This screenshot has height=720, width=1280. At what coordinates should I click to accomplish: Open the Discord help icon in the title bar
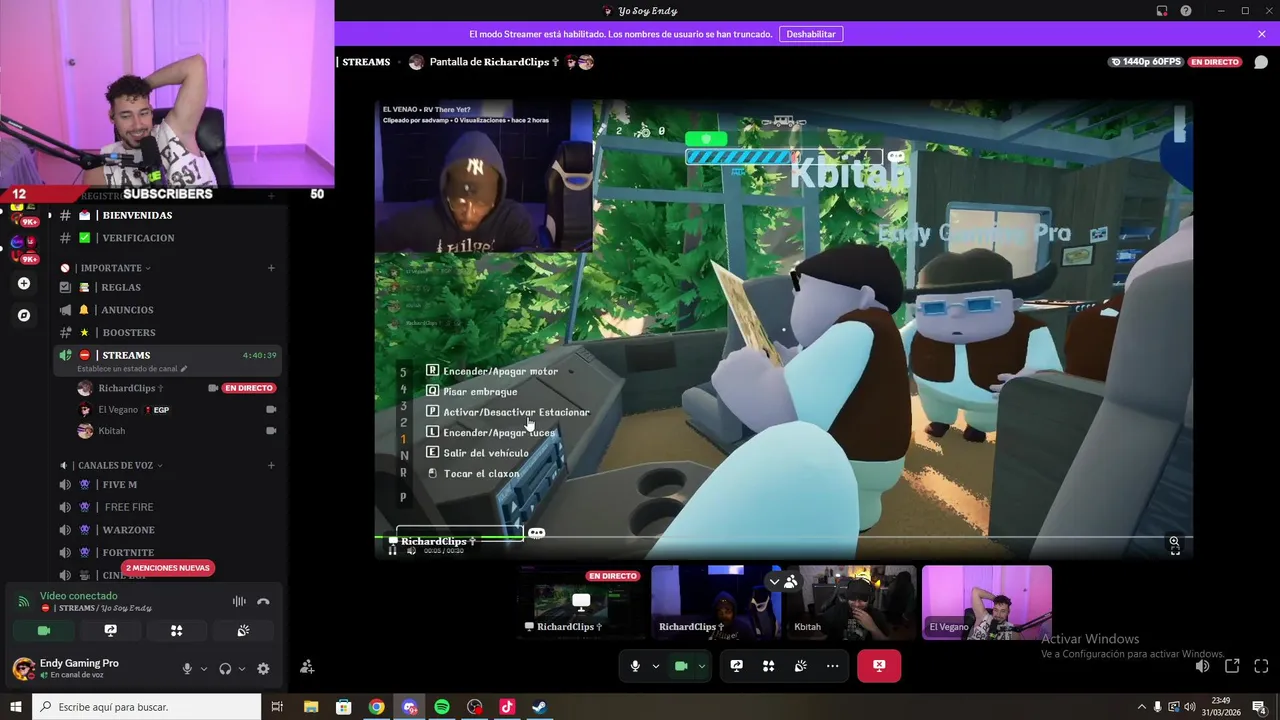point(1186,11)
